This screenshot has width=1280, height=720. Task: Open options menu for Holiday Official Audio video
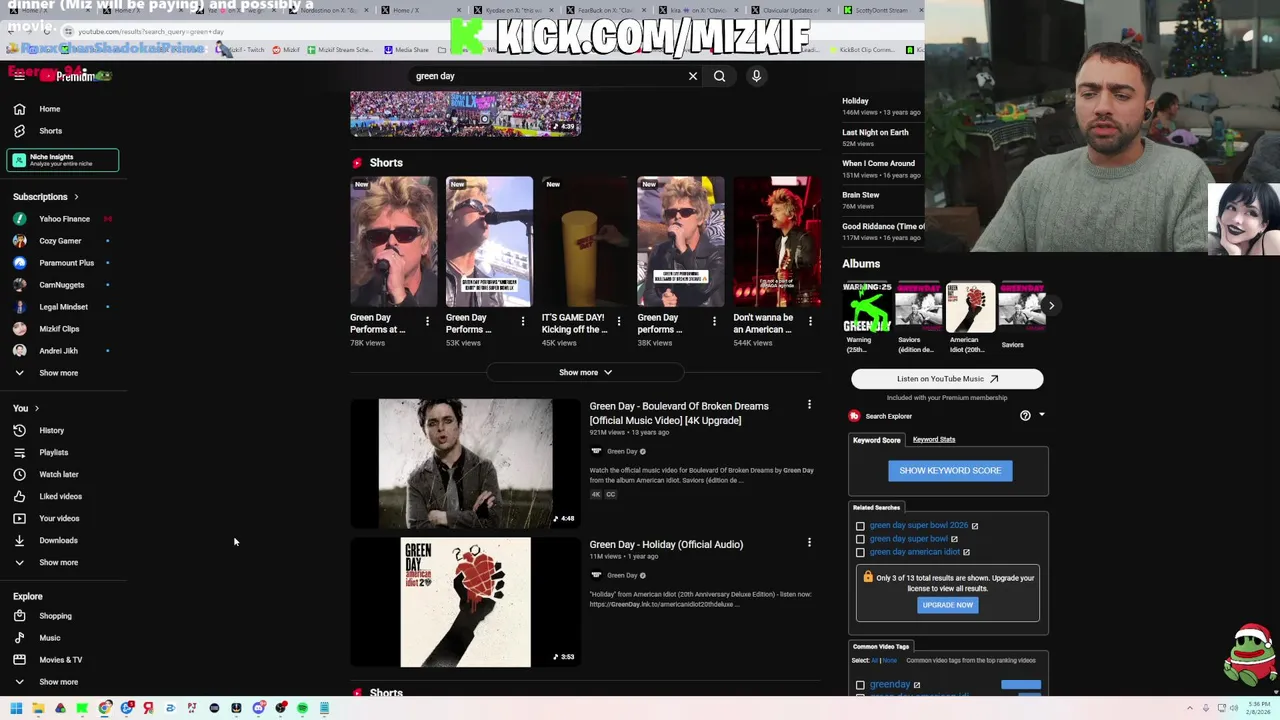click(x=809, y=543)
